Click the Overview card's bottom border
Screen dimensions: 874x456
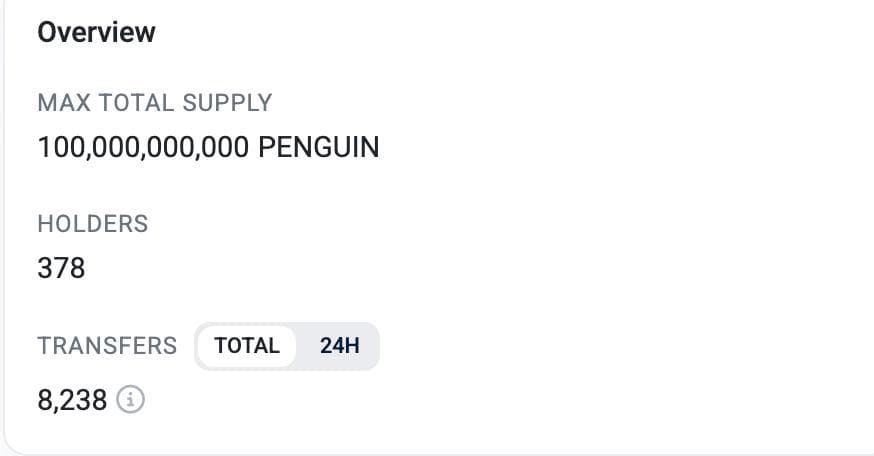tap(437, 453)
